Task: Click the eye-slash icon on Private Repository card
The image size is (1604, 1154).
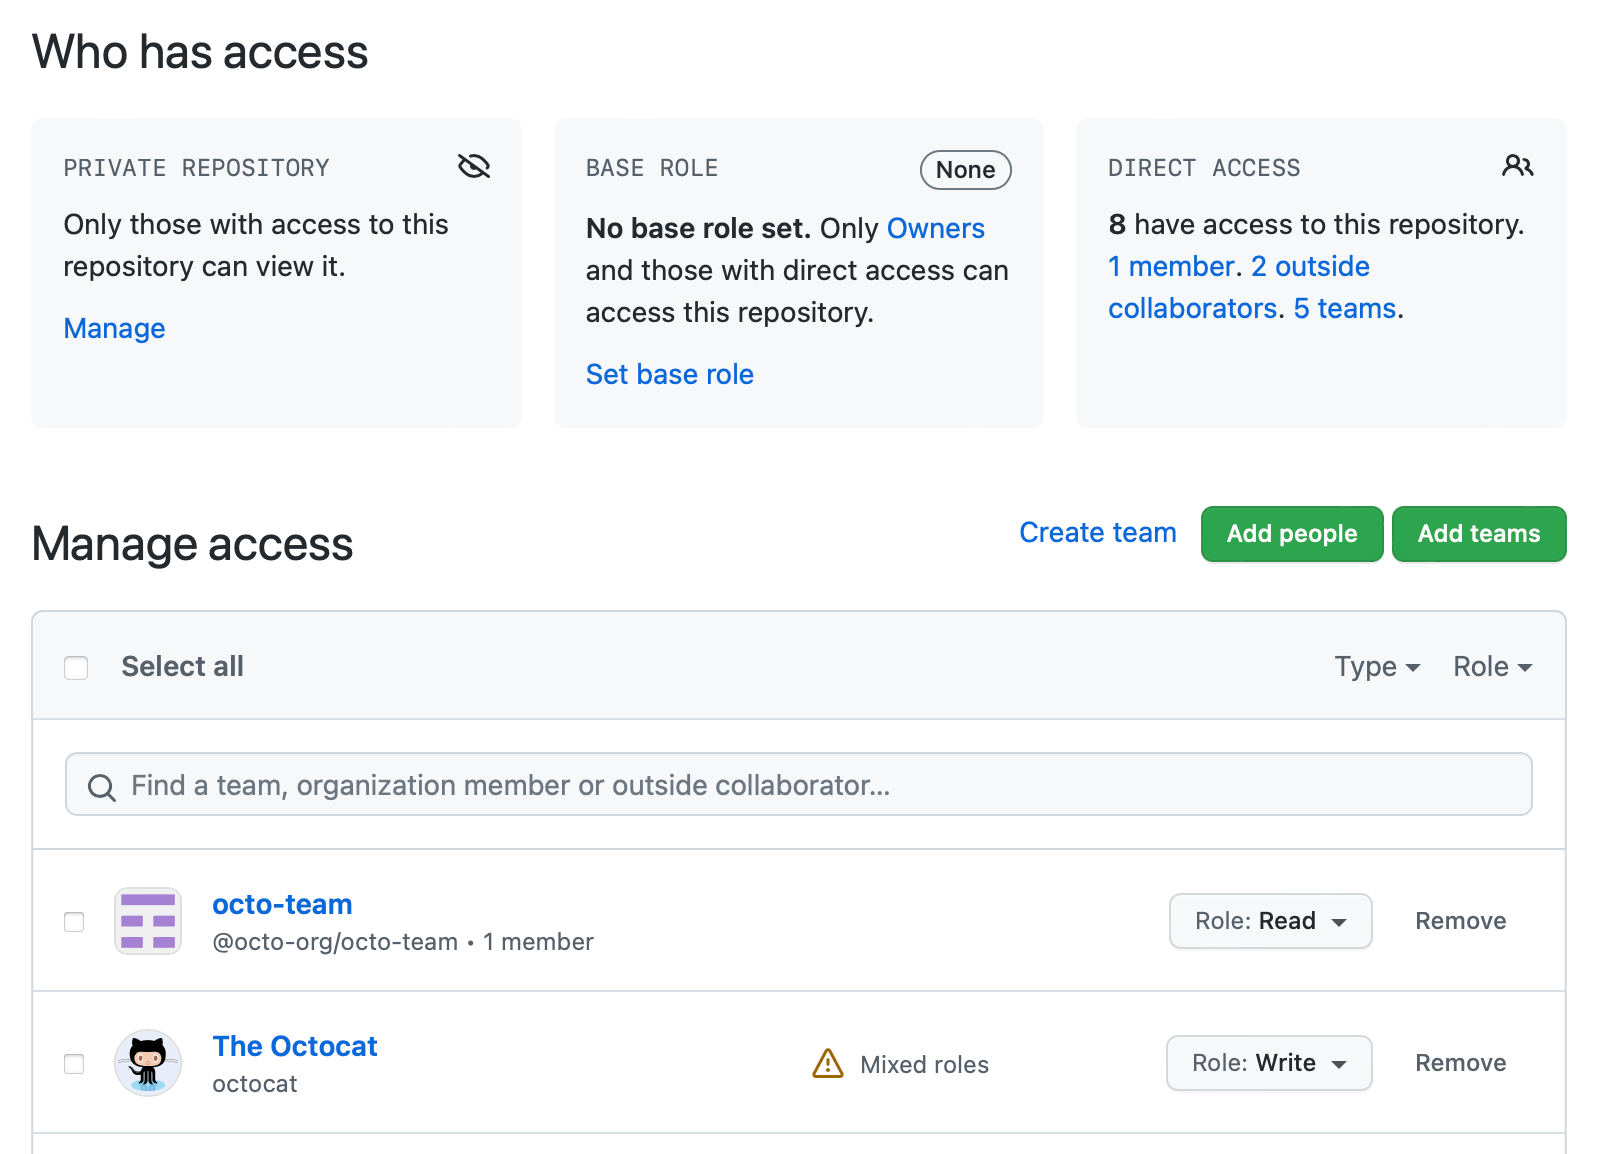Action: point(475,167)
